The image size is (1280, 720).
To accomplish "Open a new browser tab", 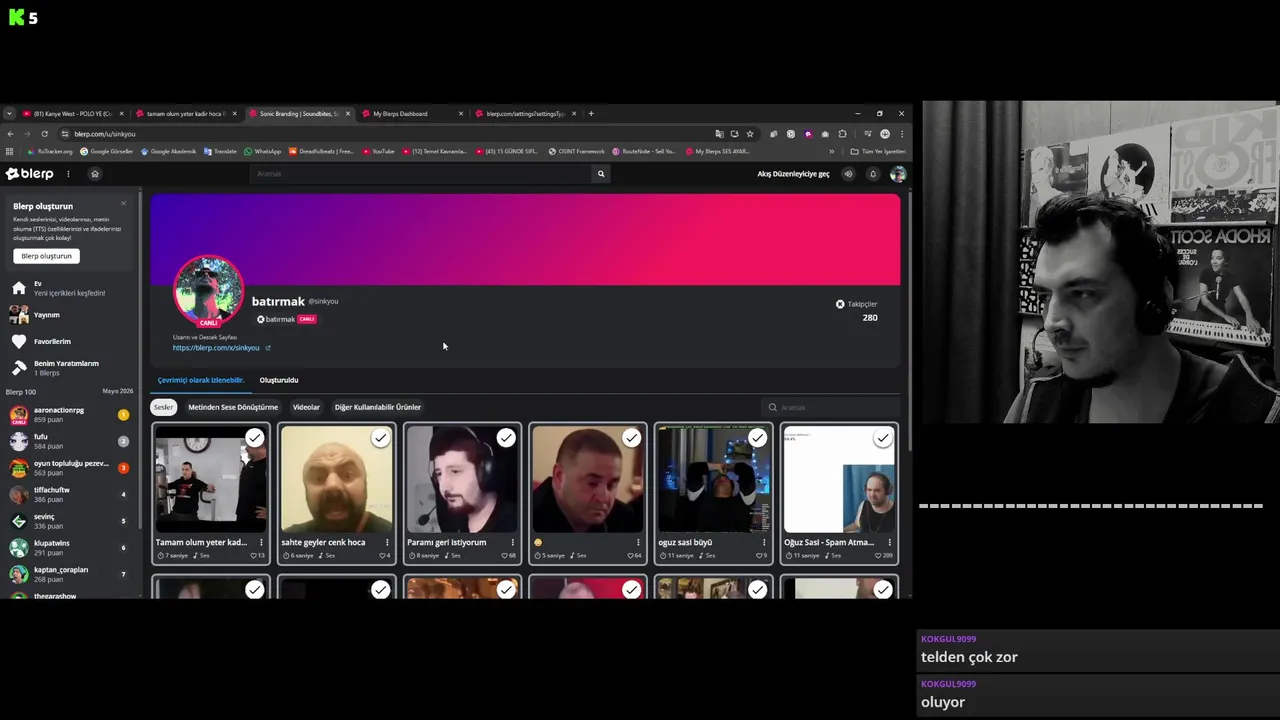I will [591, 114].
